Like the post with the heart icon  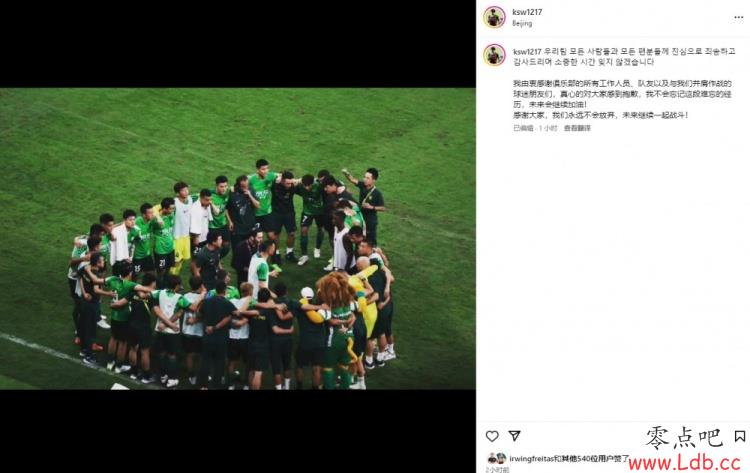click(x=492, y=436)
